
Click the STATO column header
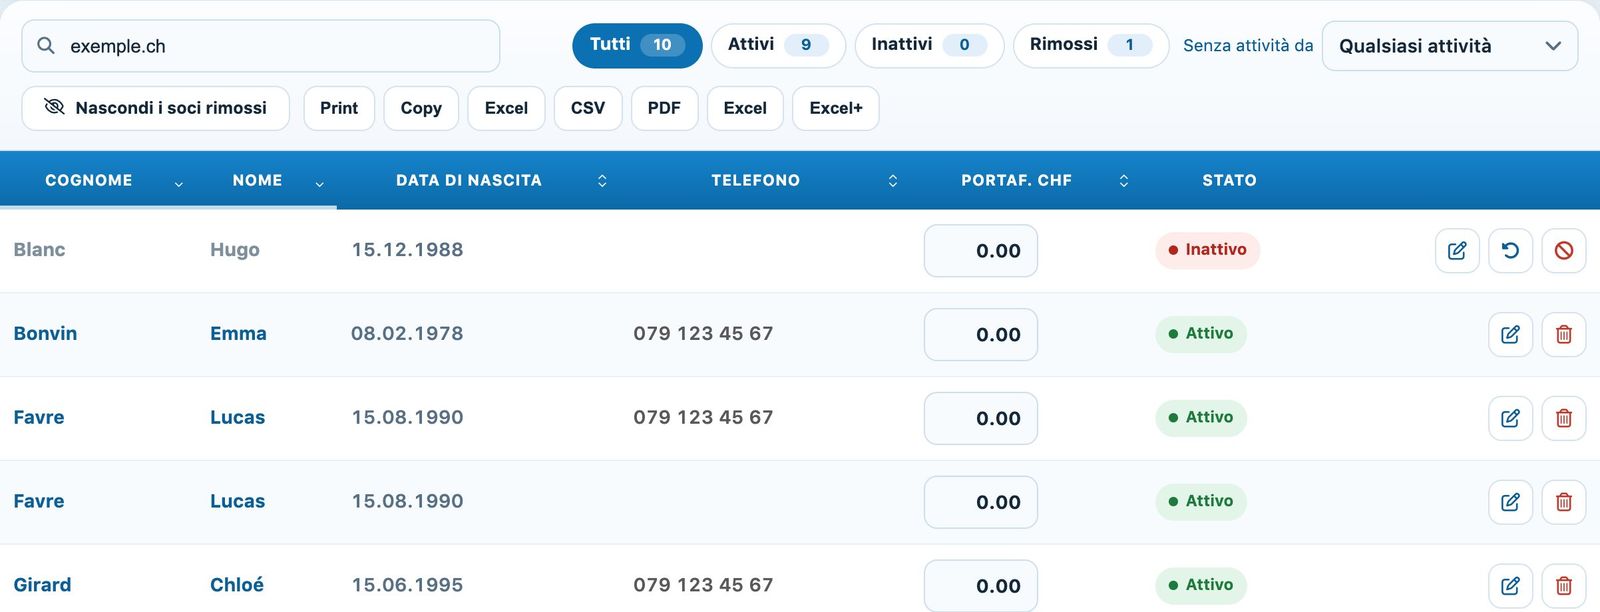pyautogui.click(x=1229, y=180)
